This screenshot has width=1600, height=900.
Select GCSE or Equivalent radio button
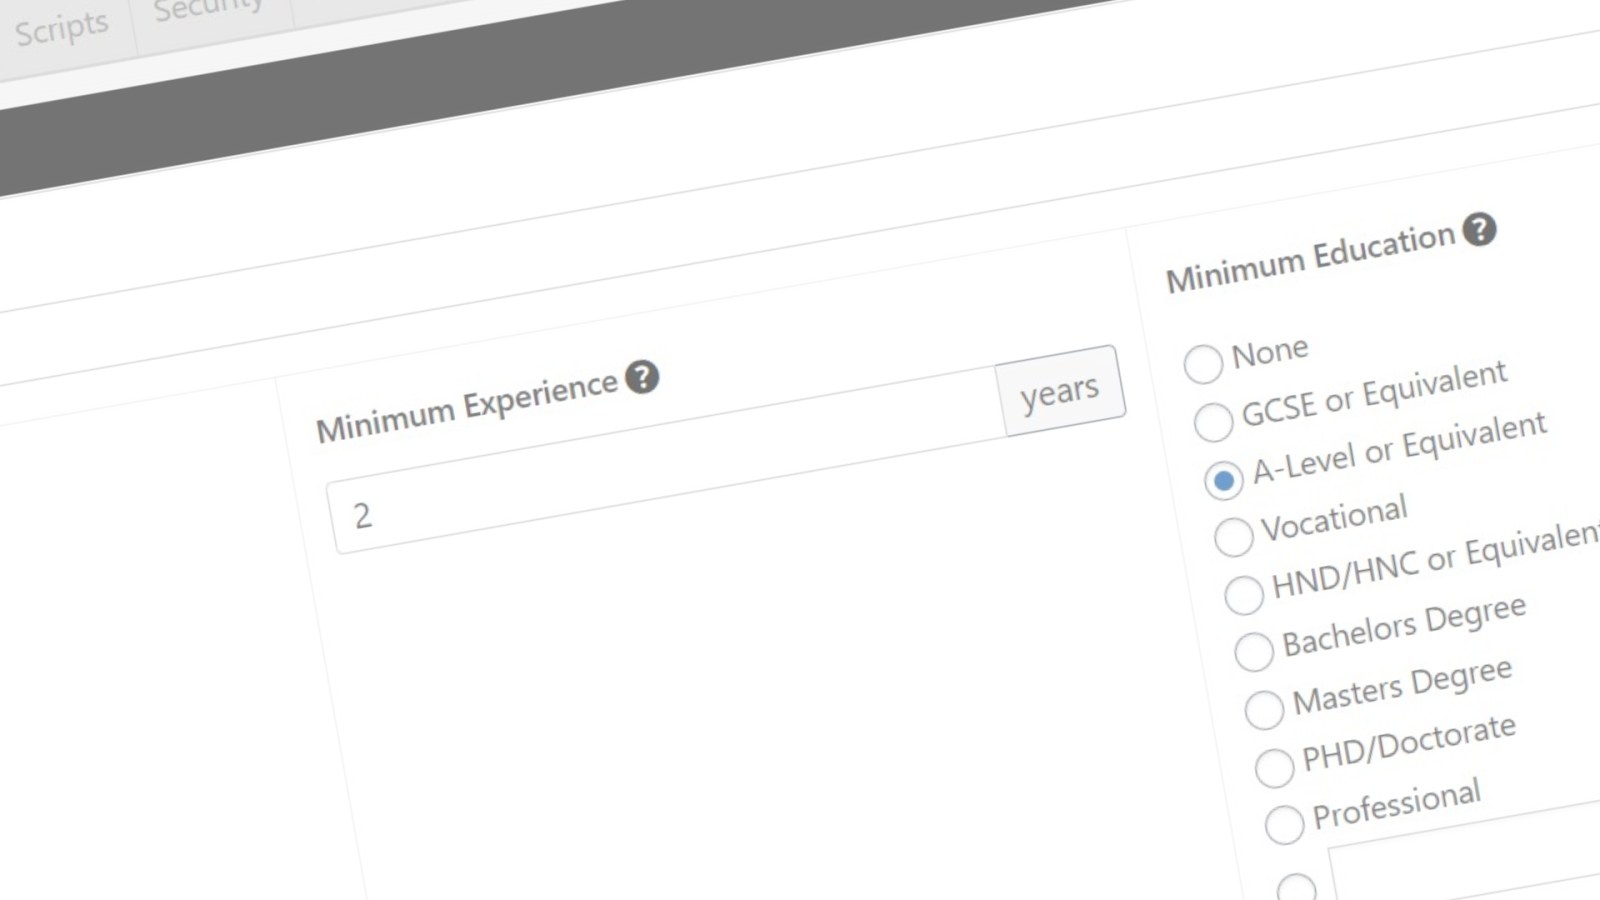click(1213, 422)
